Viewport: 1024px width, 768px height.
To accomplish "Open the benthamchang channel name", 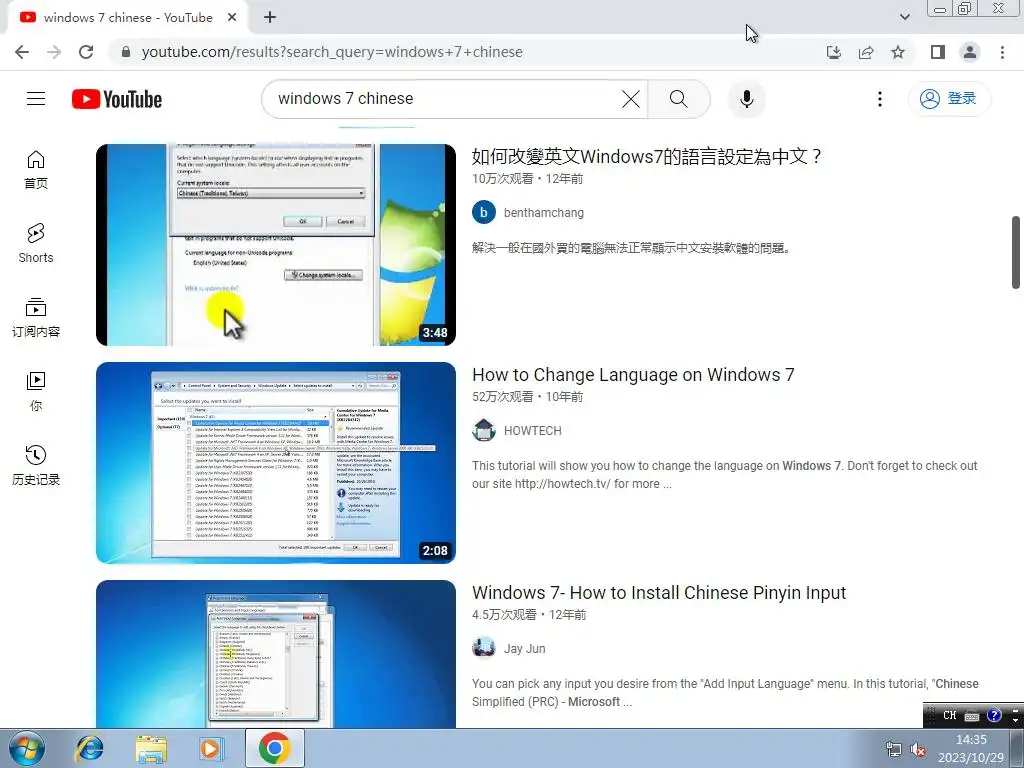I will [543, 213].
